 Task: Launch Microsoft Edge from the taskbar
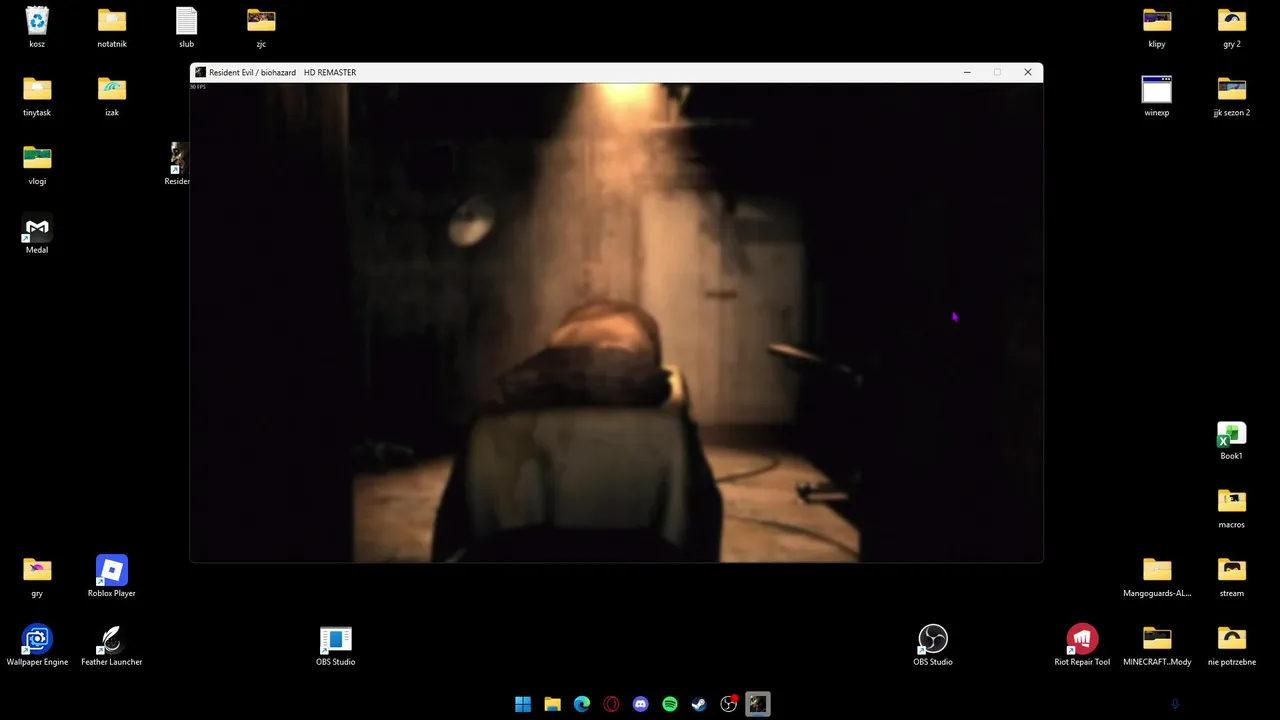[x=582, y=704]
